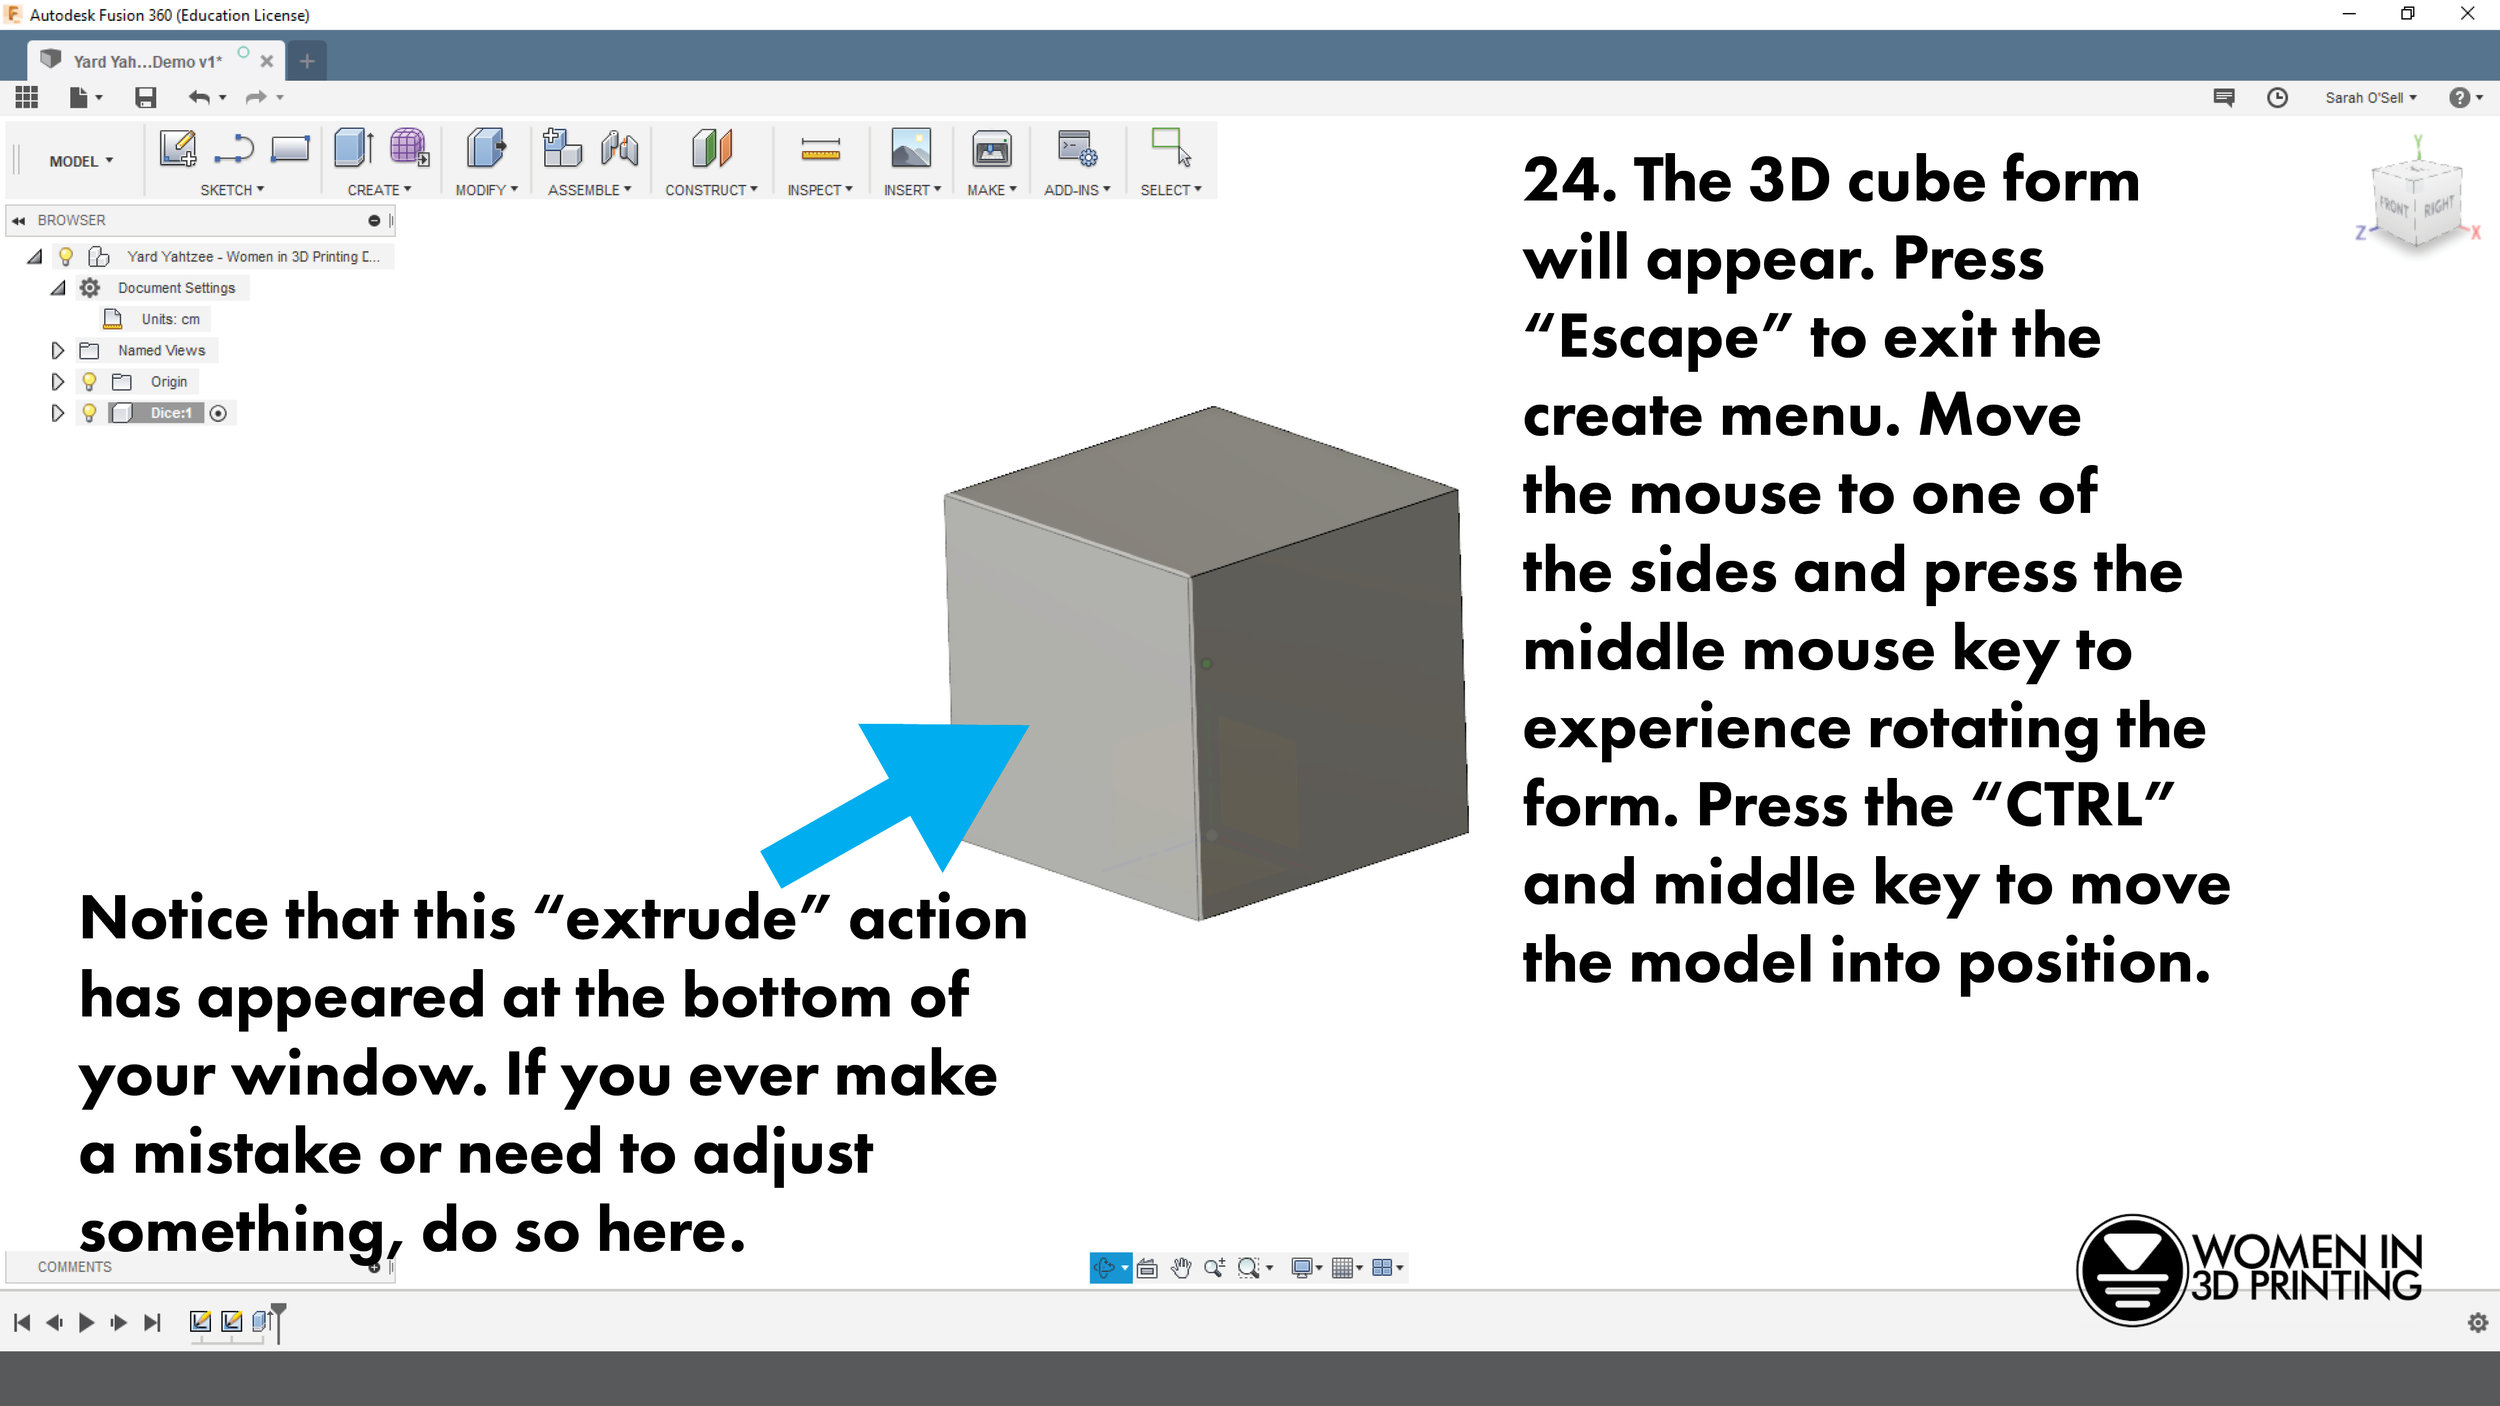Collapse the Document Settings node

click(58, 288)
